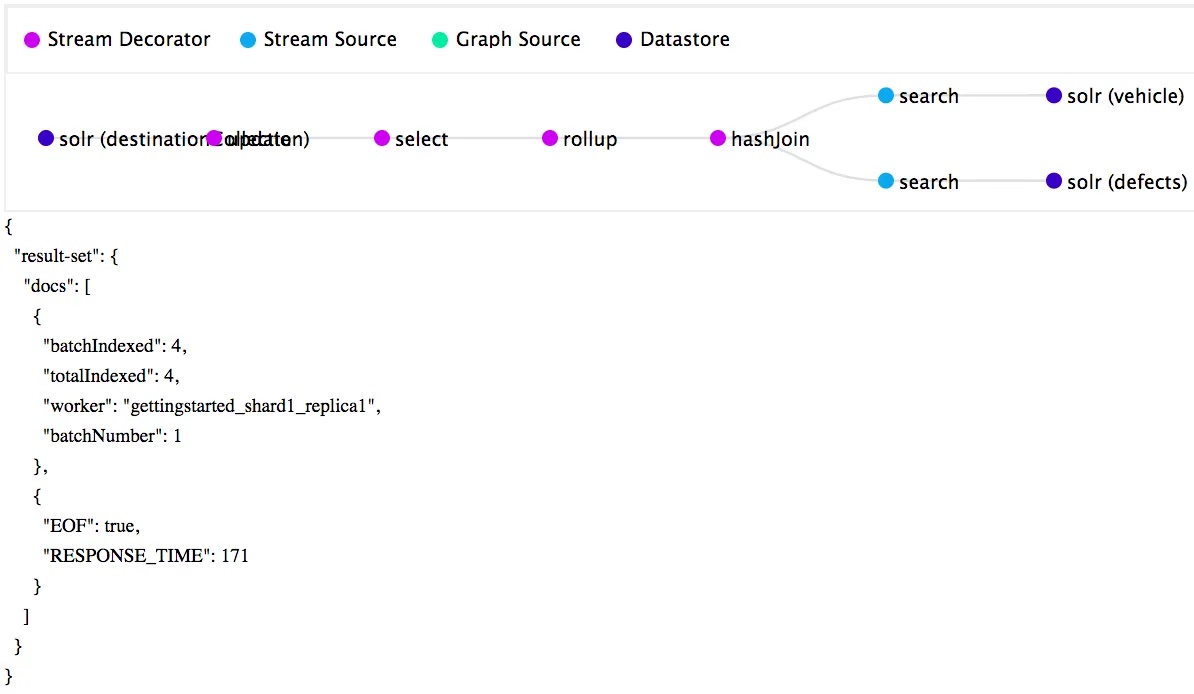Click the worker gettingstarted_shard1_replica1 value
The height and width of the screenshot is (694, 1194).
(x=251, y=406)
